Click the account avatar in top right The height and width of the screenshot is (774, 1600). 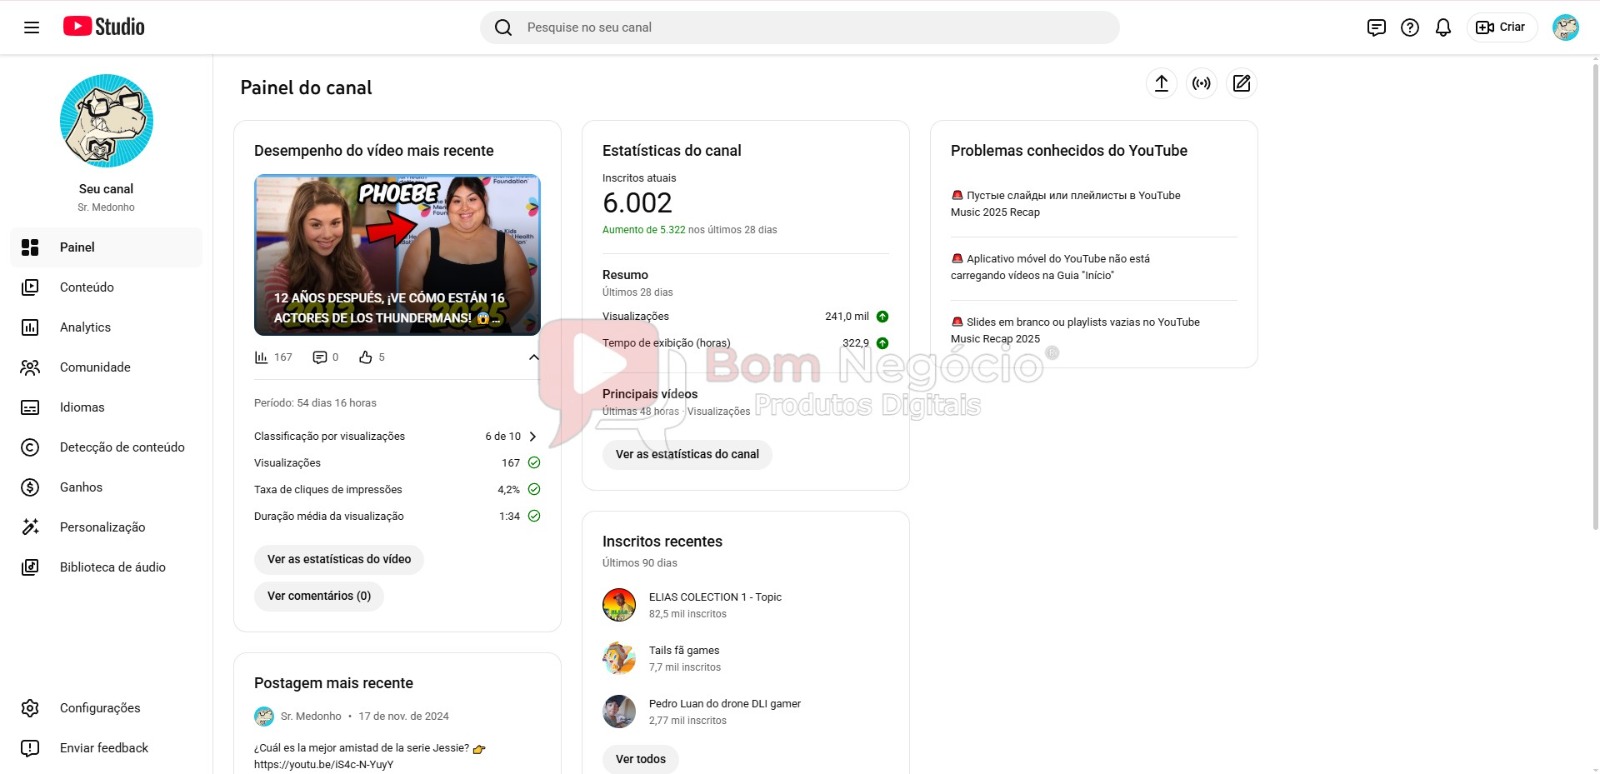pyautogui.click(x=1565, y=28)
